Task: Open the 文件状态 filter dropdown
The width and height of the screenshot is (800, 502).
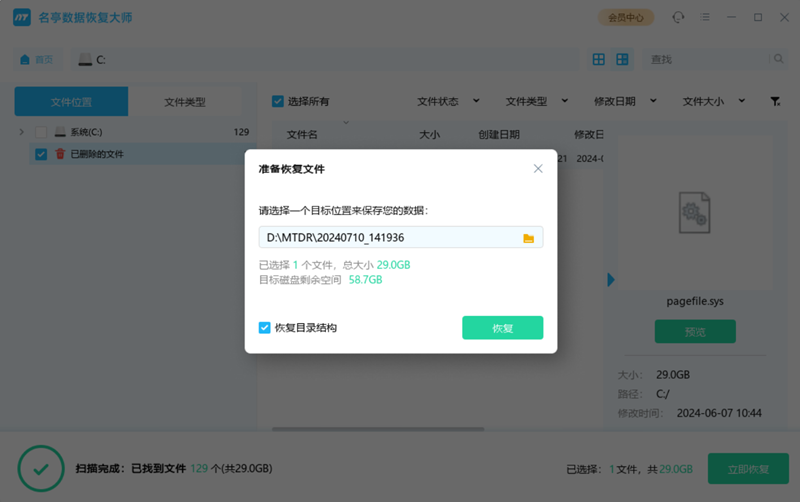Action: click(x=448, y=101)
